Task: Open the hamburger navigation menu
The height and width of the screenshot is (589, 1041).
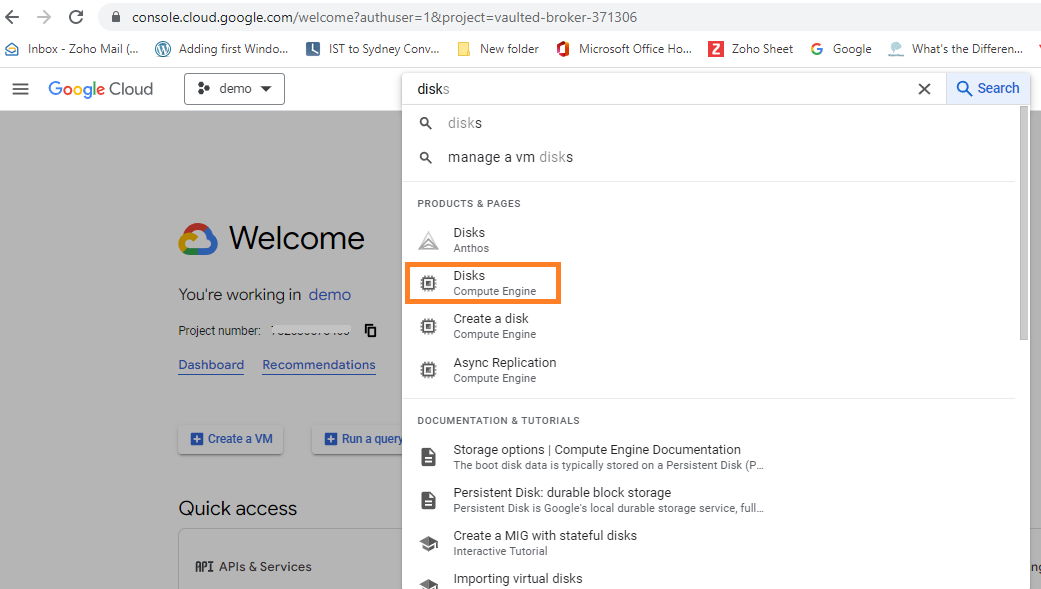Action: click(x=20, y=89)
